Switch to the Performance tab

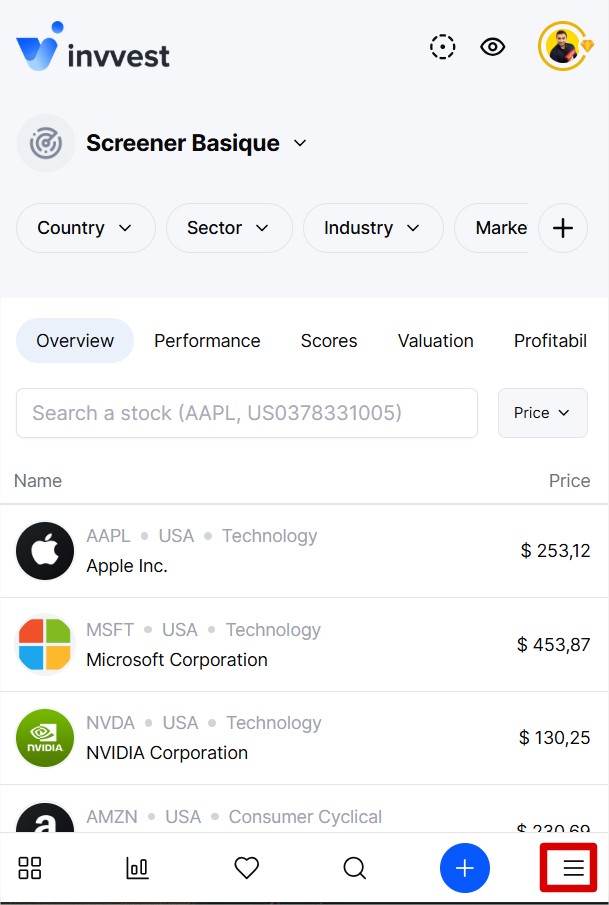pyautogui.click(x=207, y=341)
